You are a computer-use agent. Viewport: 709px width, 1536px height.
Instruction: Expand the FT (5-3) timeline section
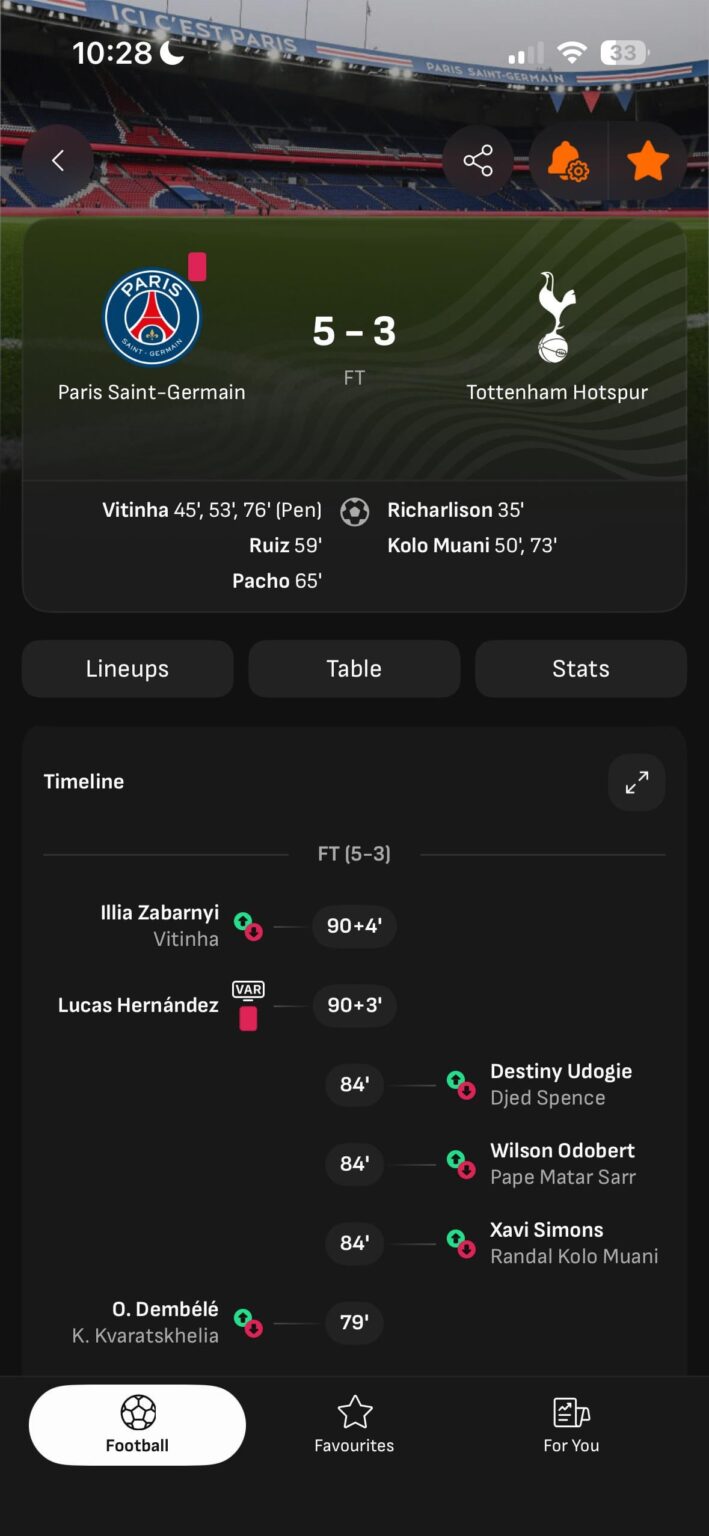[354, 853]
